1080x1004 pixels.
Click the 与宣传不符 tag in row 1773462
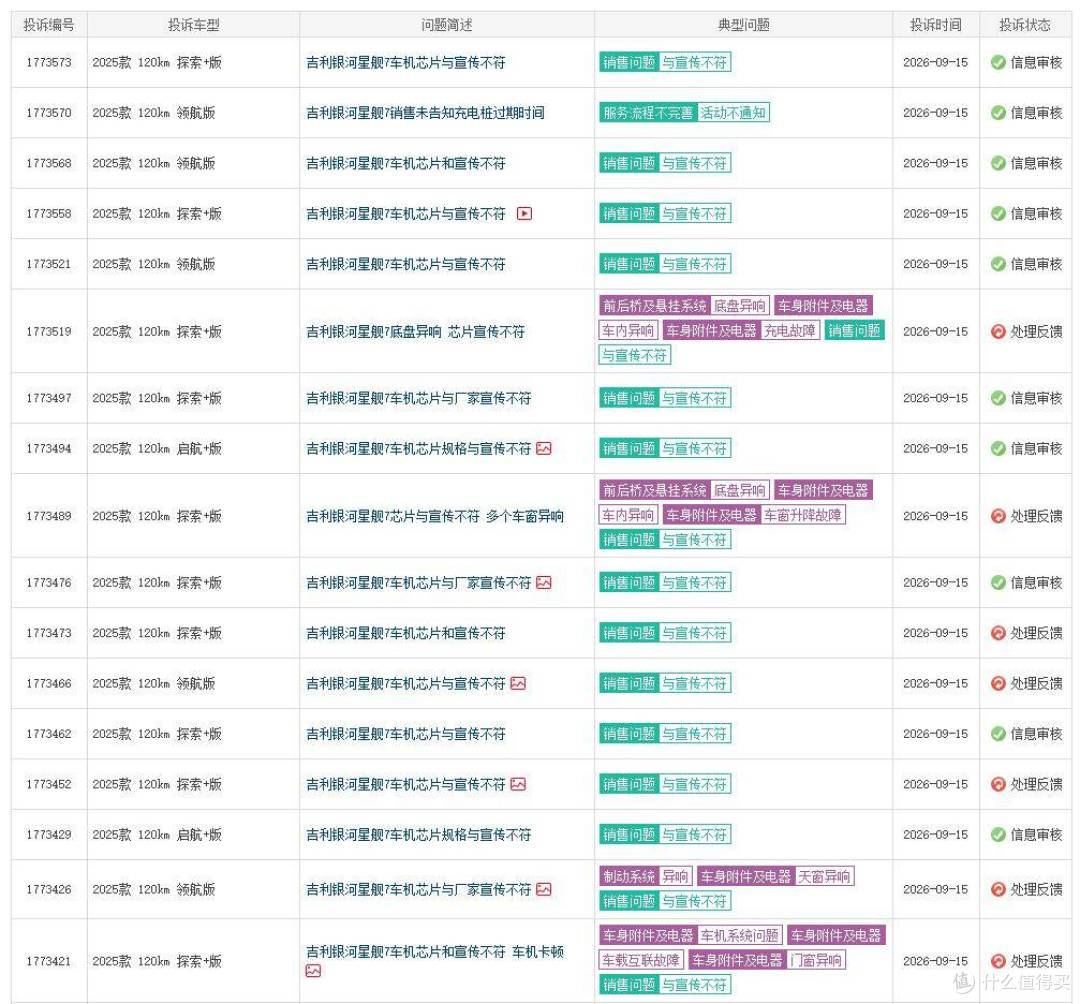point(694,733)
